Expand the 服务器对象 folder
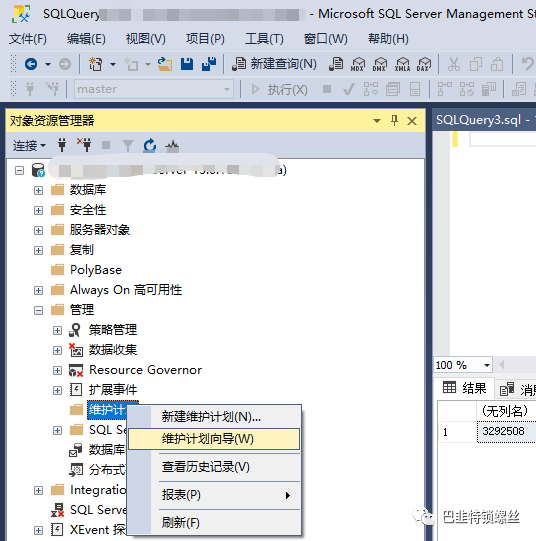This screenshot has width=536, height=541. tap(38, 230)
